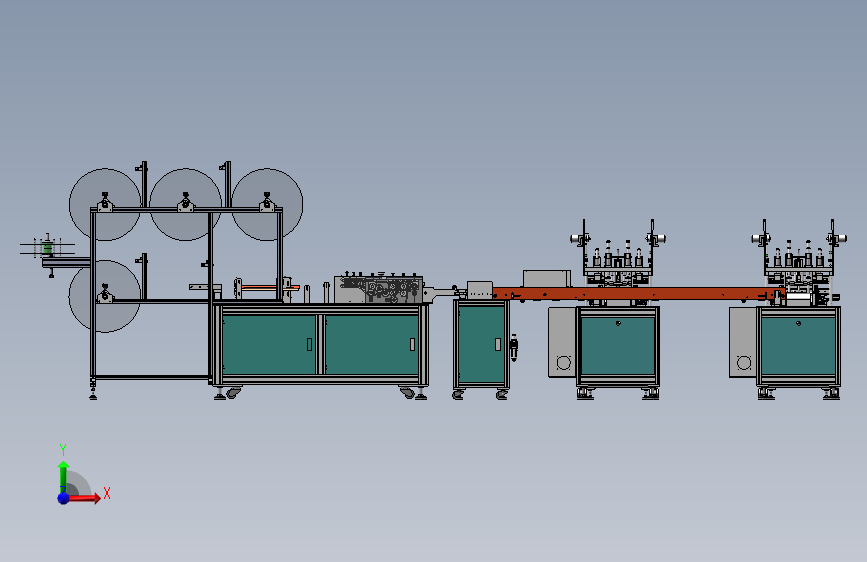Select left teal door of main machine cabinet

point(269,344)
